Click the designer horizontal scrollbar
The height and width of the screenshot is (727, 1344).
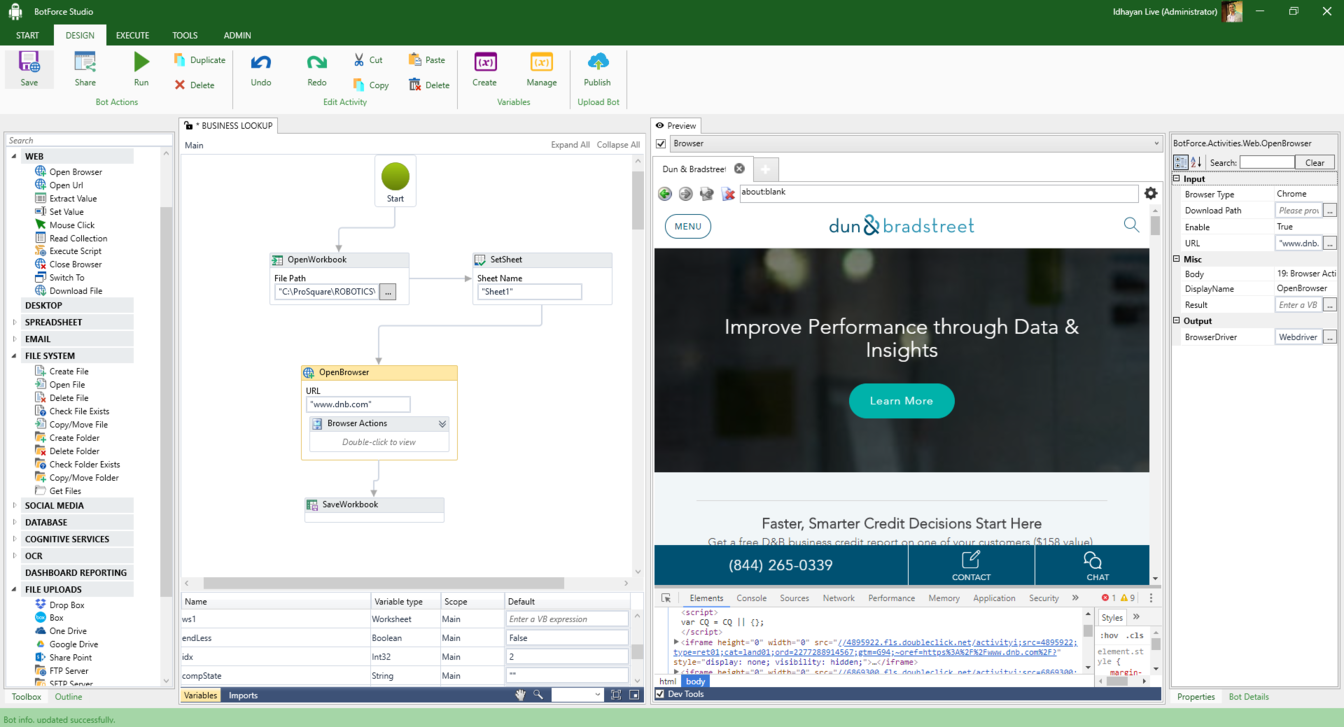pos(383,583)
